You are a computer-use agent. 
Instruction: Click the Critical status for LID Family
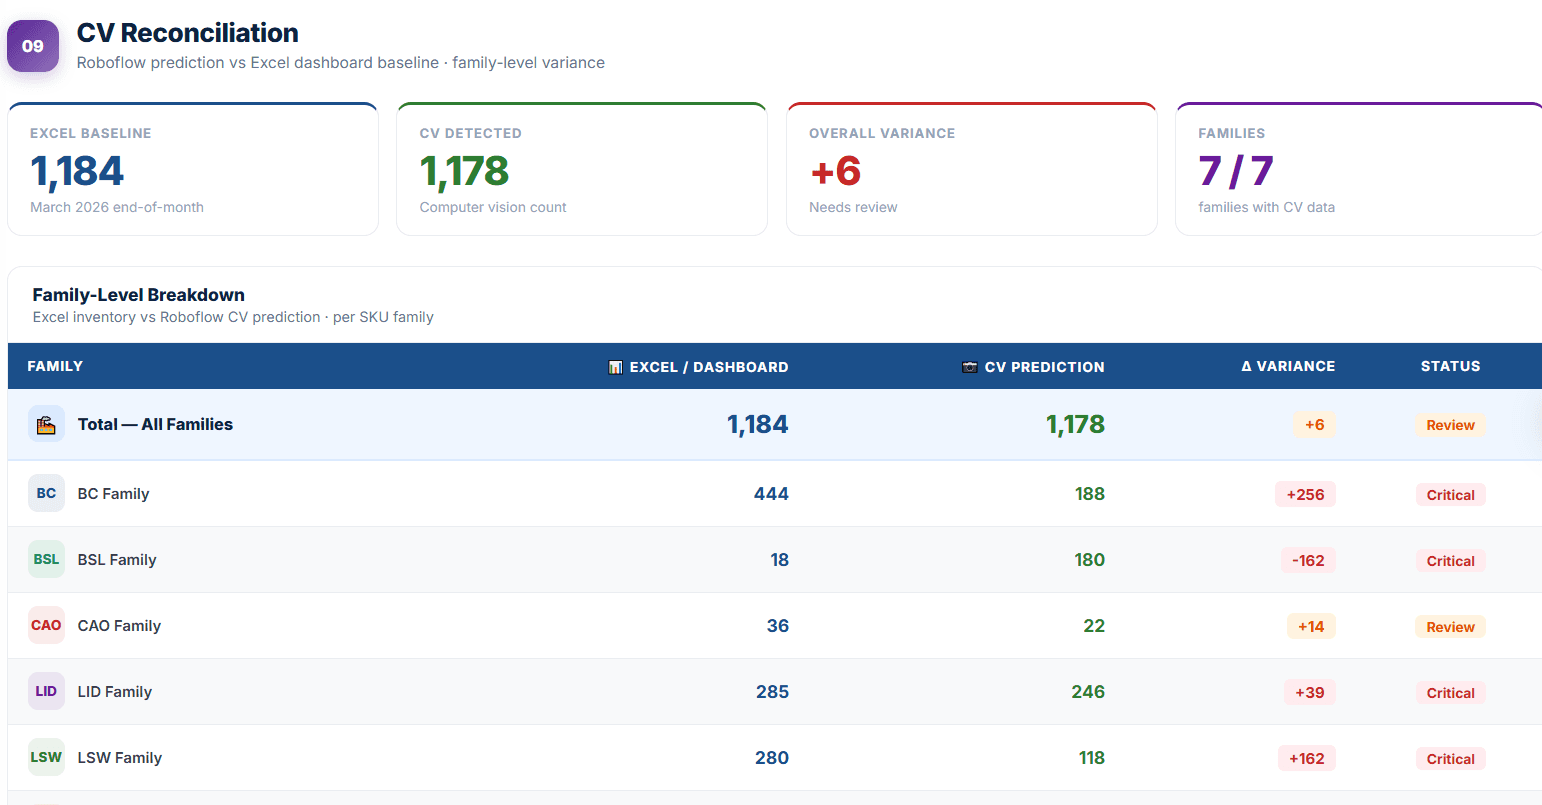pos(1451,693)
